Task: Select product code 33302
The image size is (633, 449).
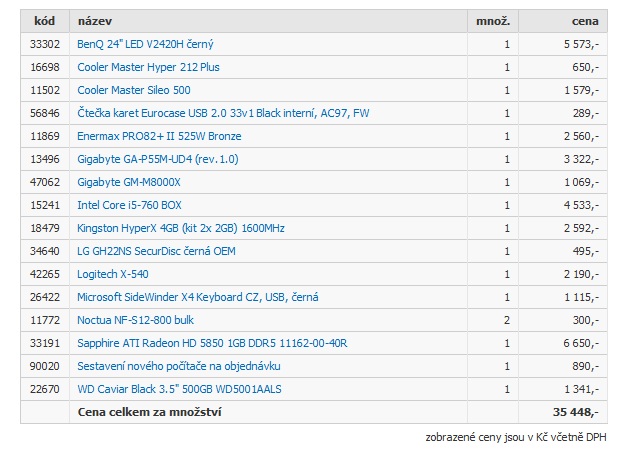Action: pyautogui.click(x=45, y=44)
